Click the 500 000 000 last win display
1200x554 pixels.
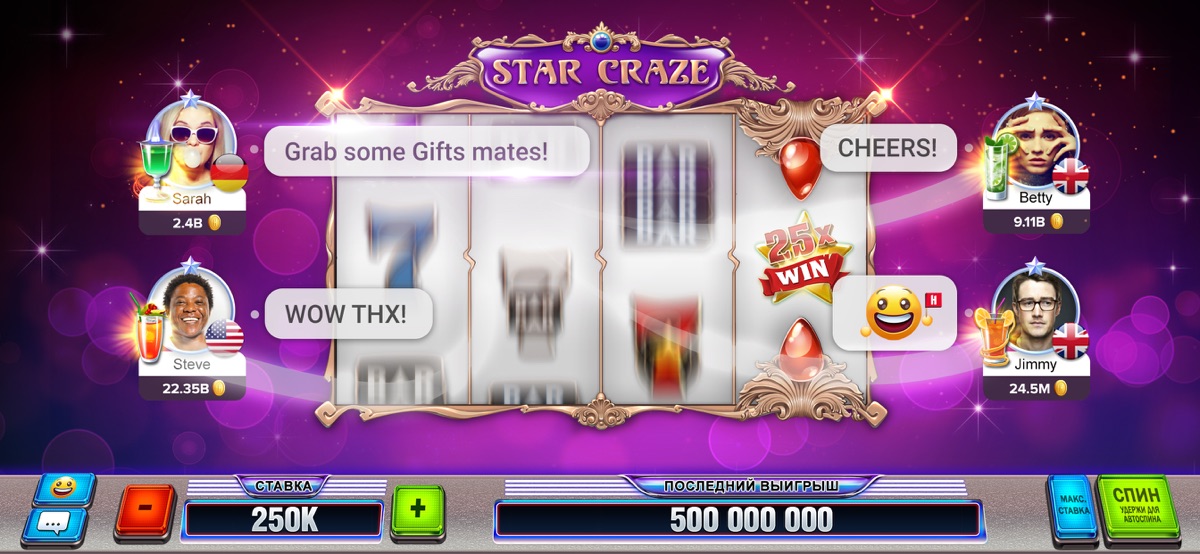pos(737,520)
